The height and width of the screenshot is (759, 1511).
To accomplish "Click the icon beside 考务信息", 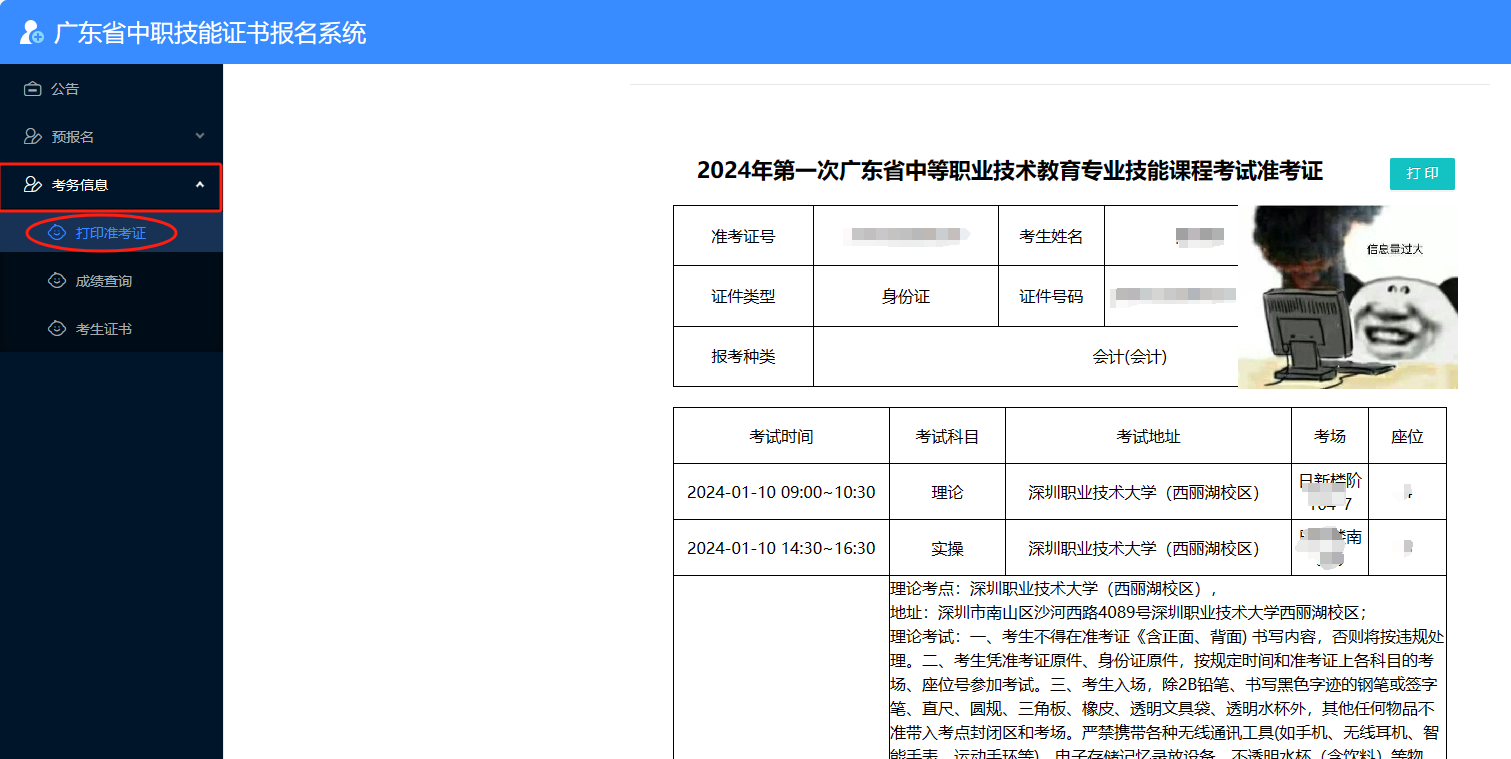I will point(33,185).
